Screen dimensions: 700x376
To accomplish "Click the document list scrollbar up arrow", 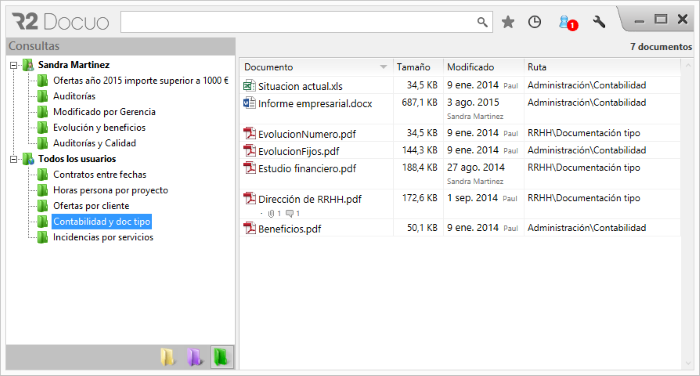I will pos(688,65).
